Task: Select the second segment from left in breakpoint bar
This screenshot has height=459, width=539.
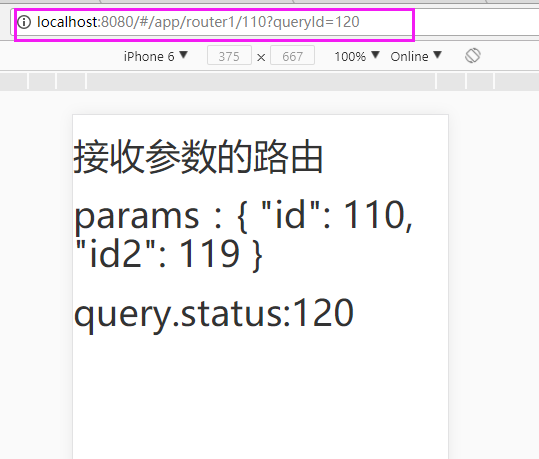Action: [42, 81]
